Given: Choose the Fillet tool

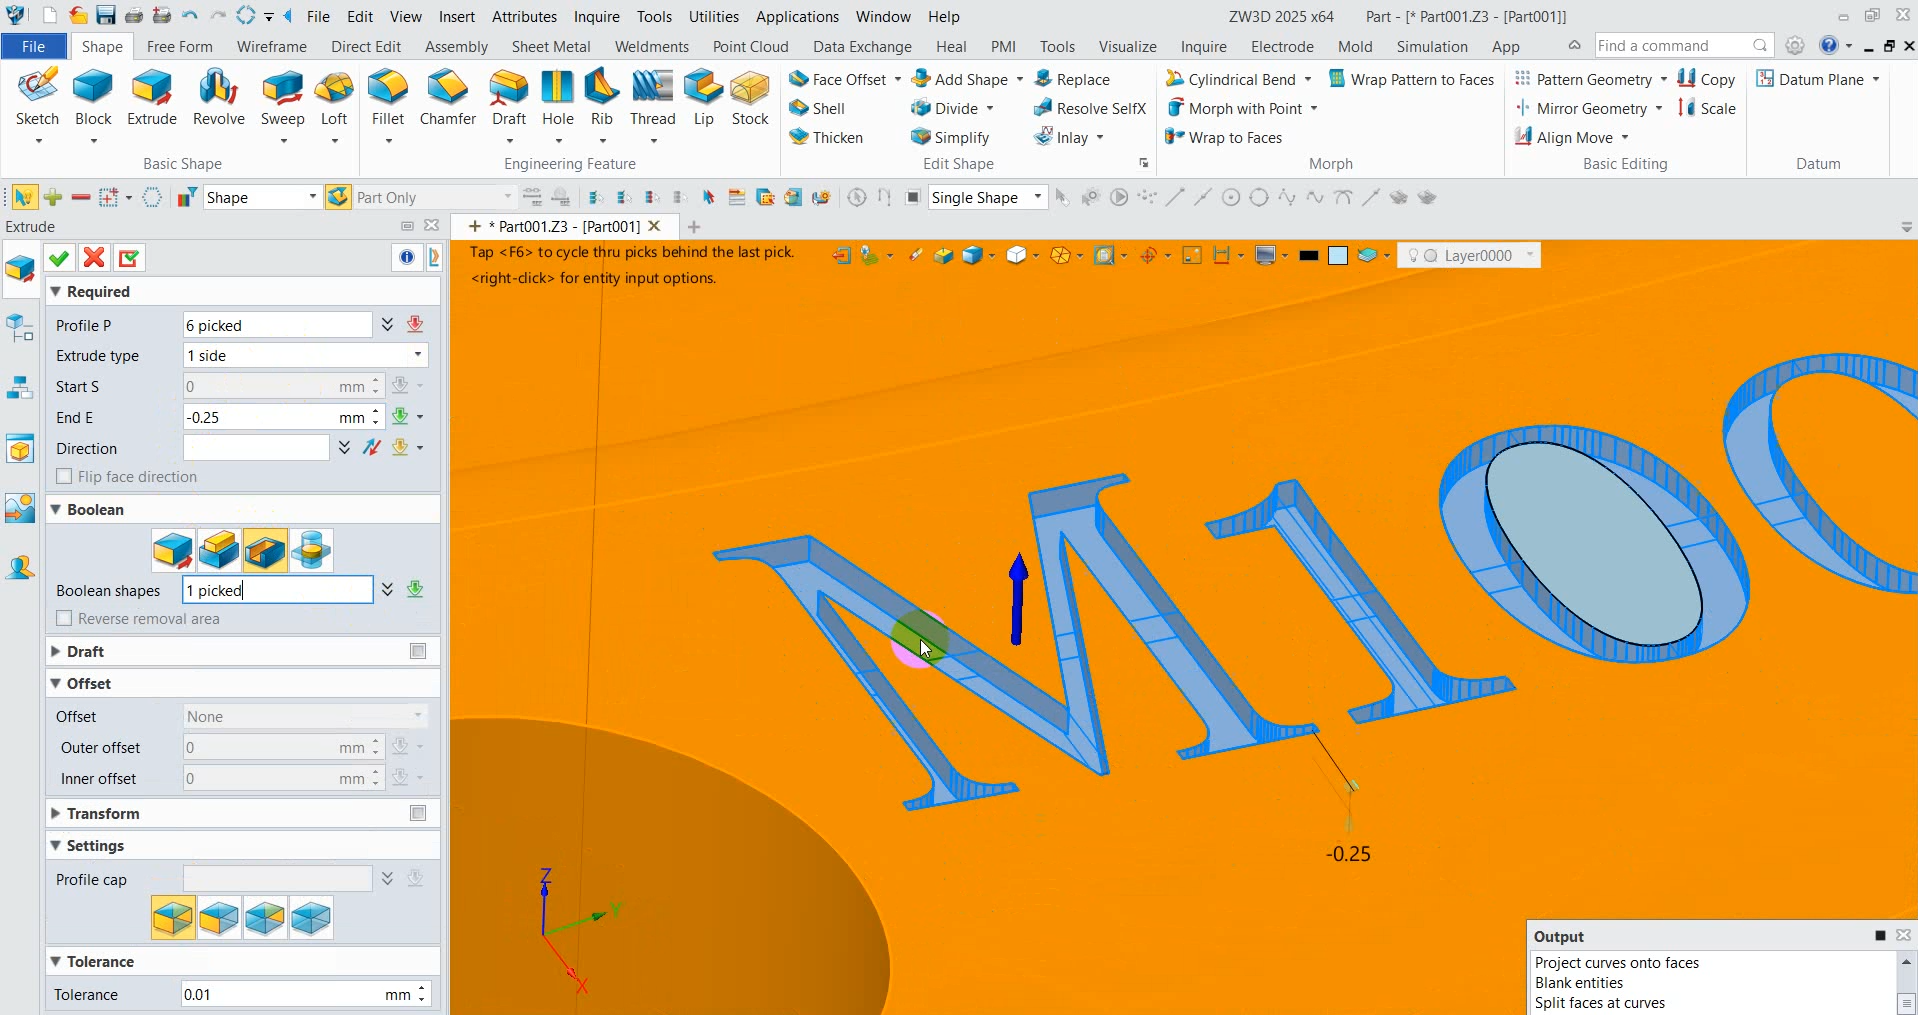Looking at the screenshot, I should coord(387,99).
